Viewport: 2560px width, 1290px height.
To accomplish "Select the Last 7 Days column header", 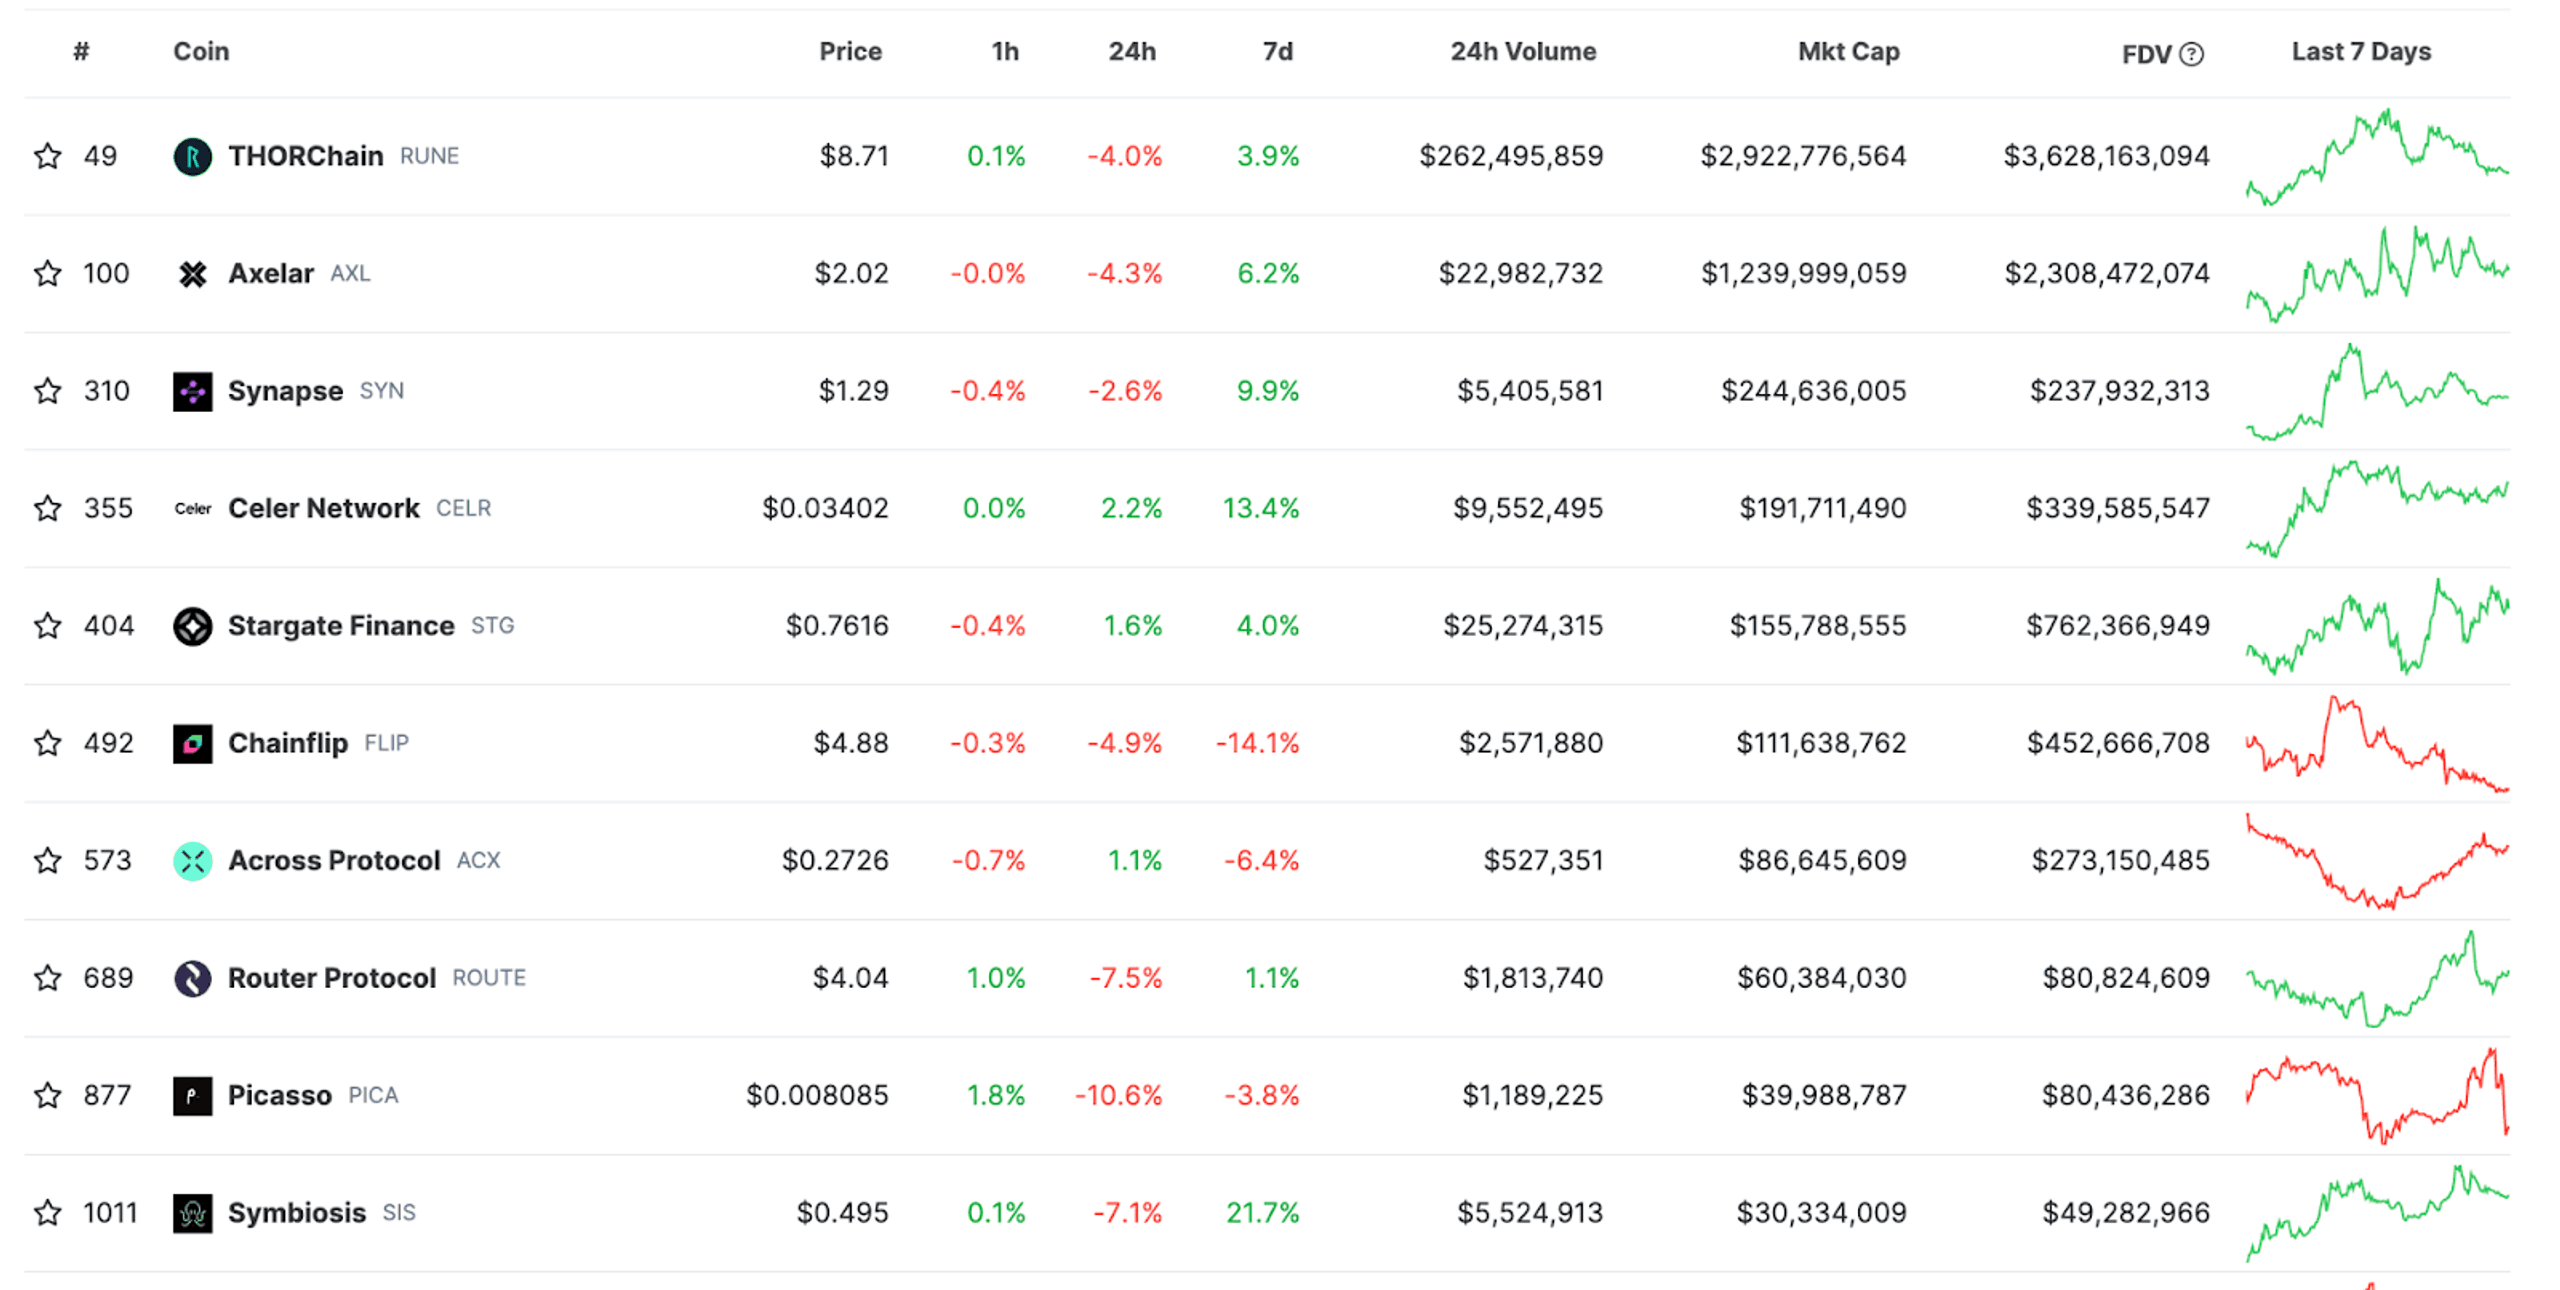I will [x=2360, y=51].
